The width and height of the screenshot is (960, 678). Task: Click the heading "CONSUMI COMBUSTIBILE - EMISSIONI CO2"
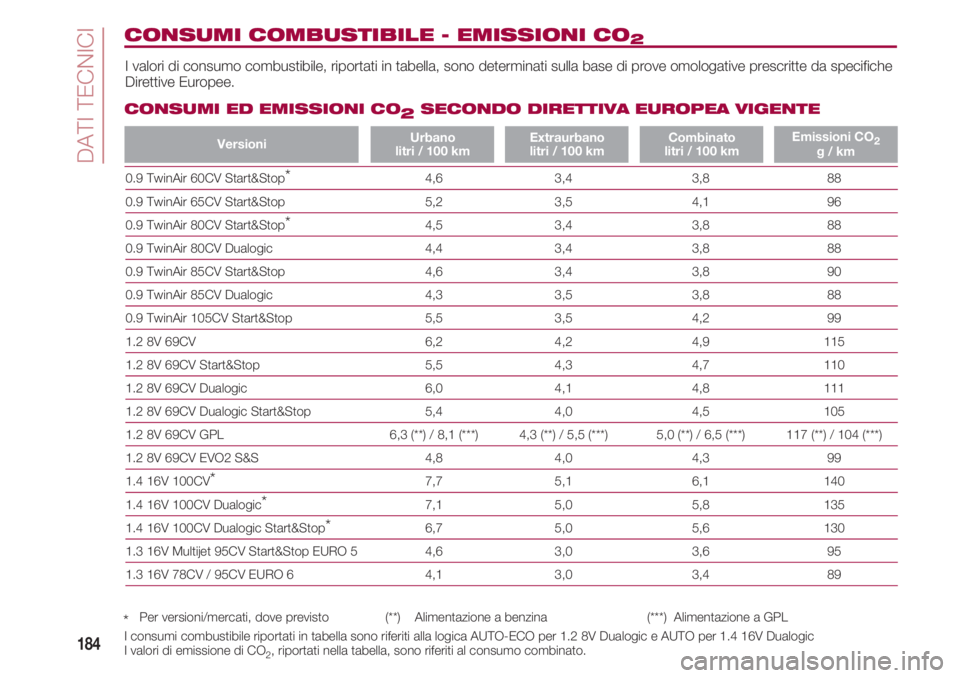point(383,35)
